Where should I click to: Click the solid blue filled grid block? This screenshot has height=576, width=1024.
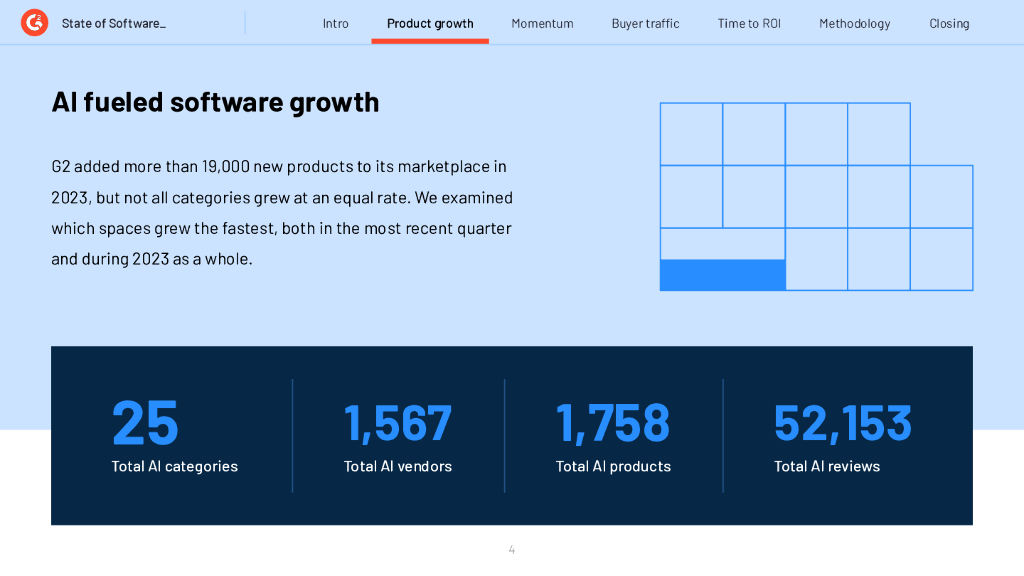[722, 275]
